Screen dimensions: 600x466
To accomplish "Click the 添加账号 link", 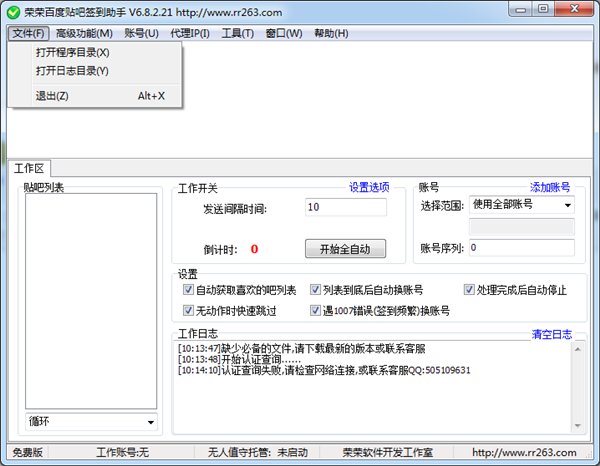I will click(x=550, y=187).
